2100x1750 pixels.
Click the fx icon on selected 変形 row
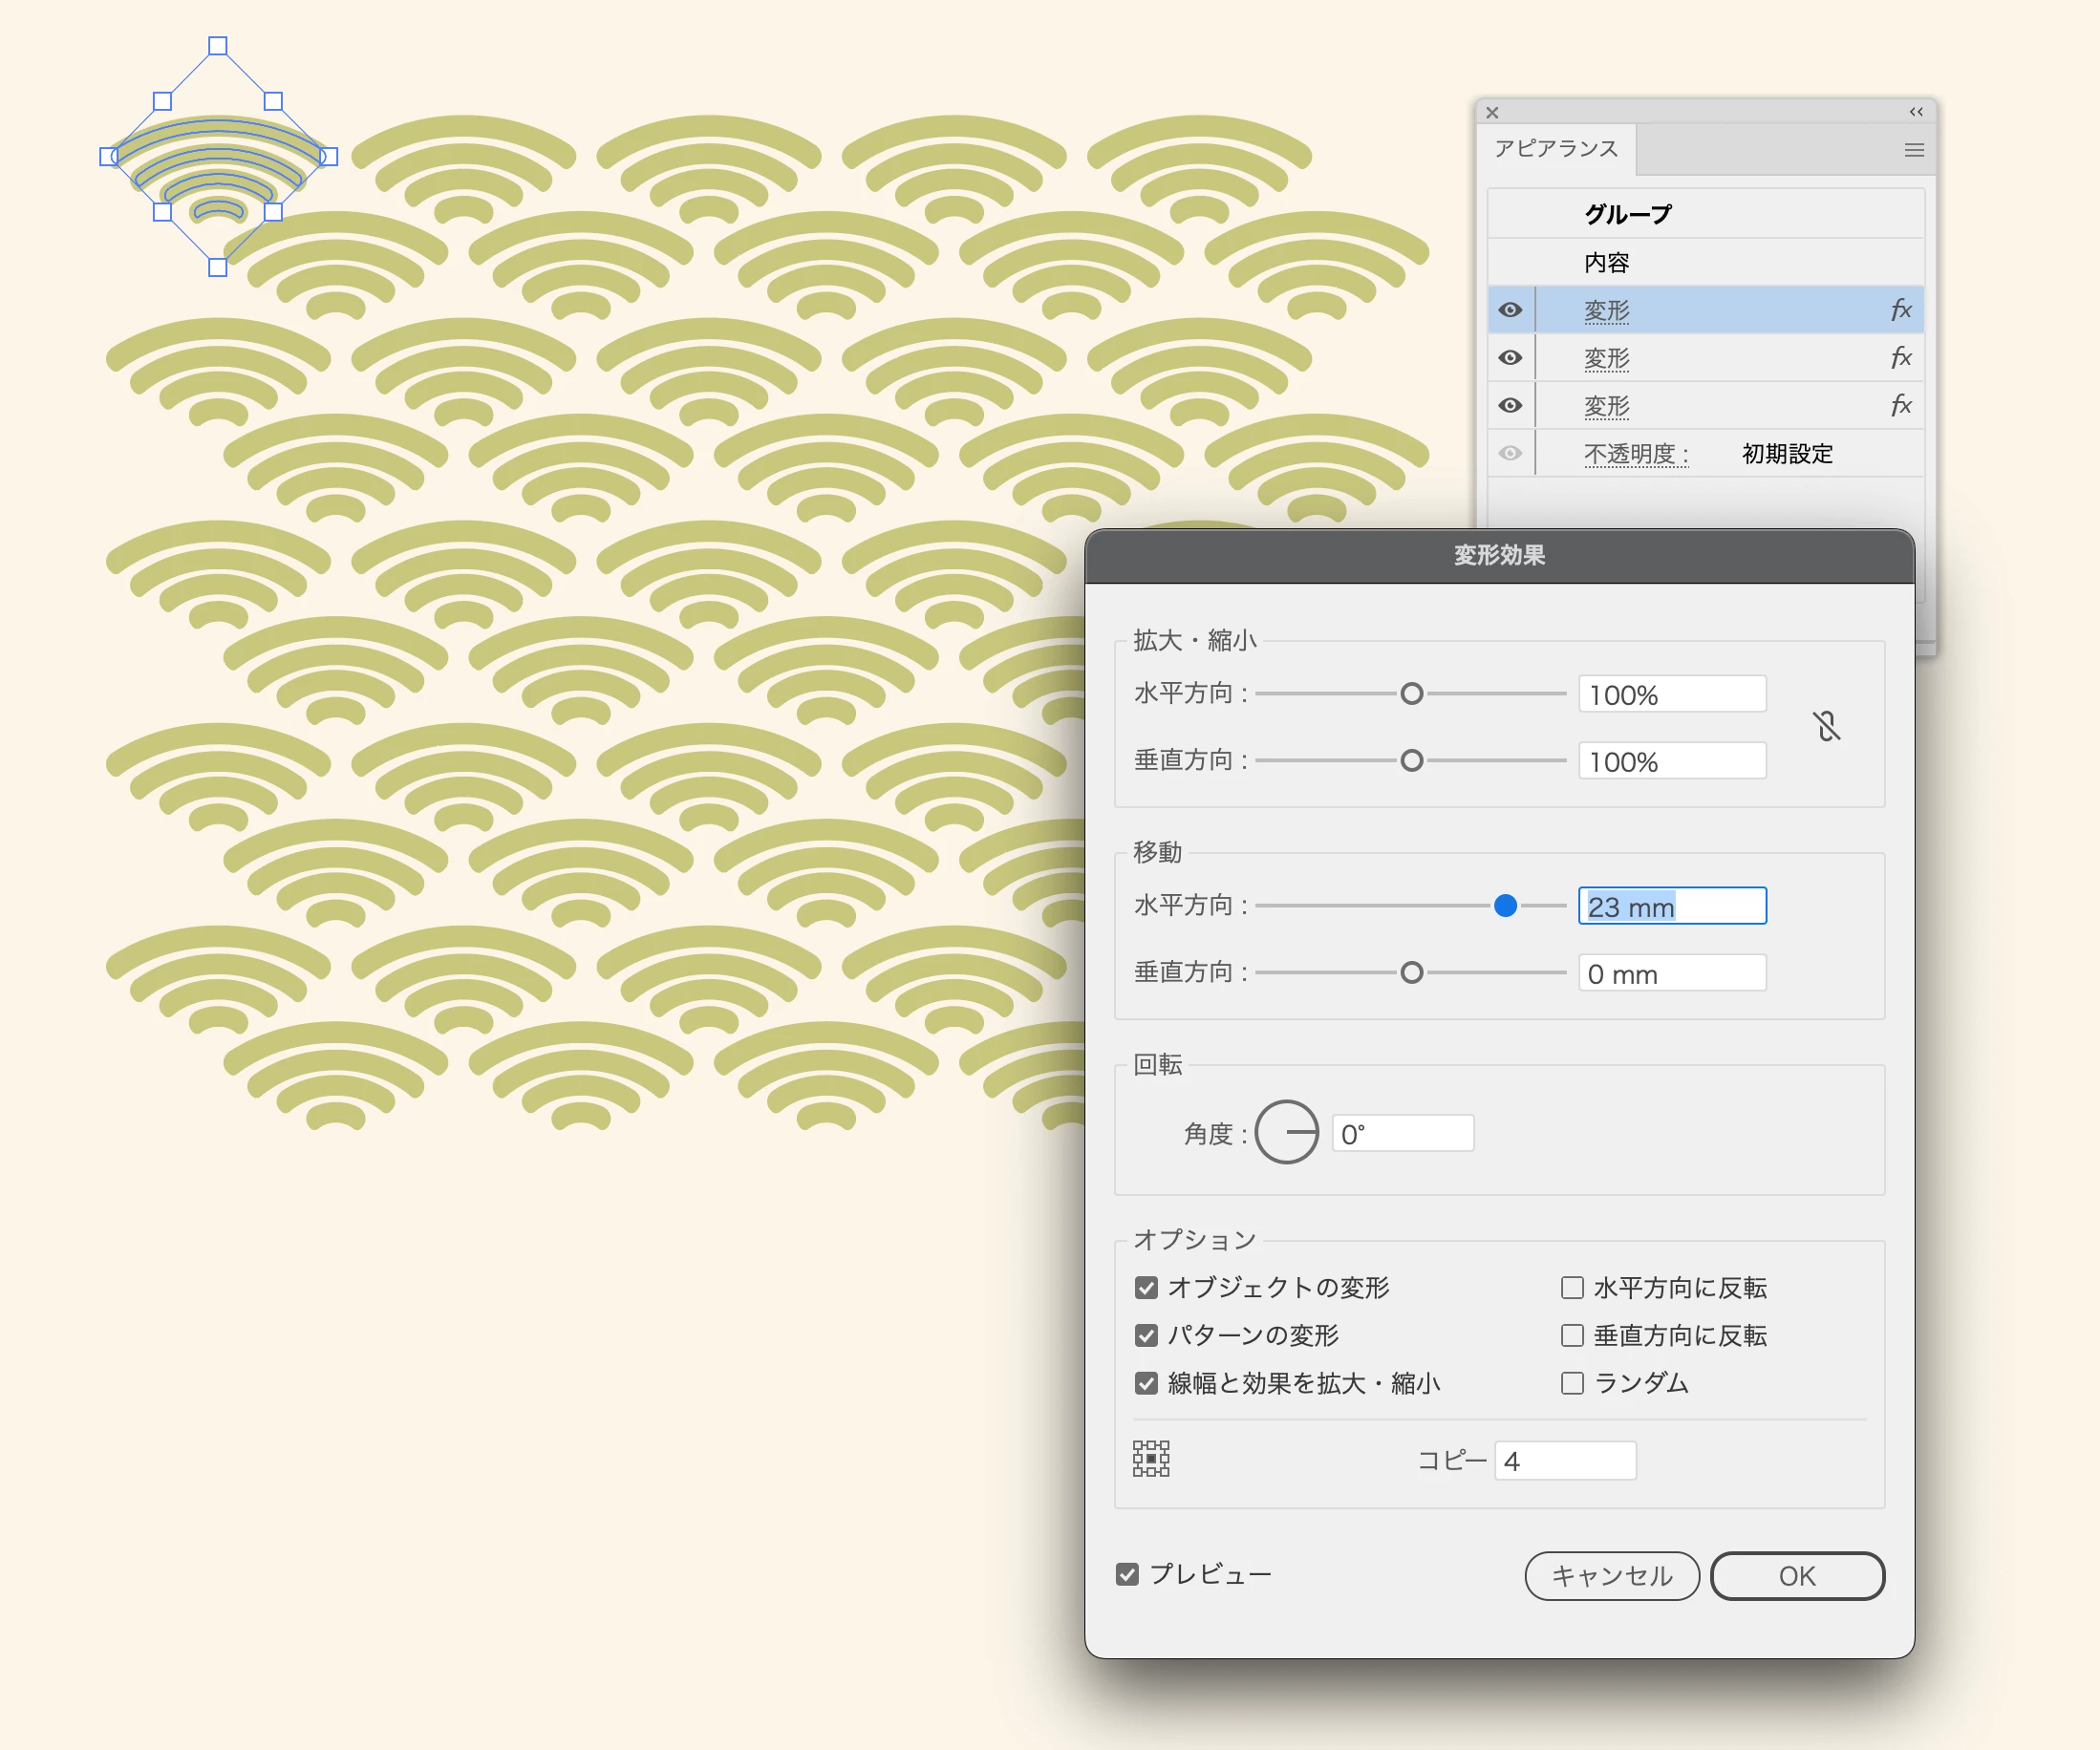point(1900,310)
